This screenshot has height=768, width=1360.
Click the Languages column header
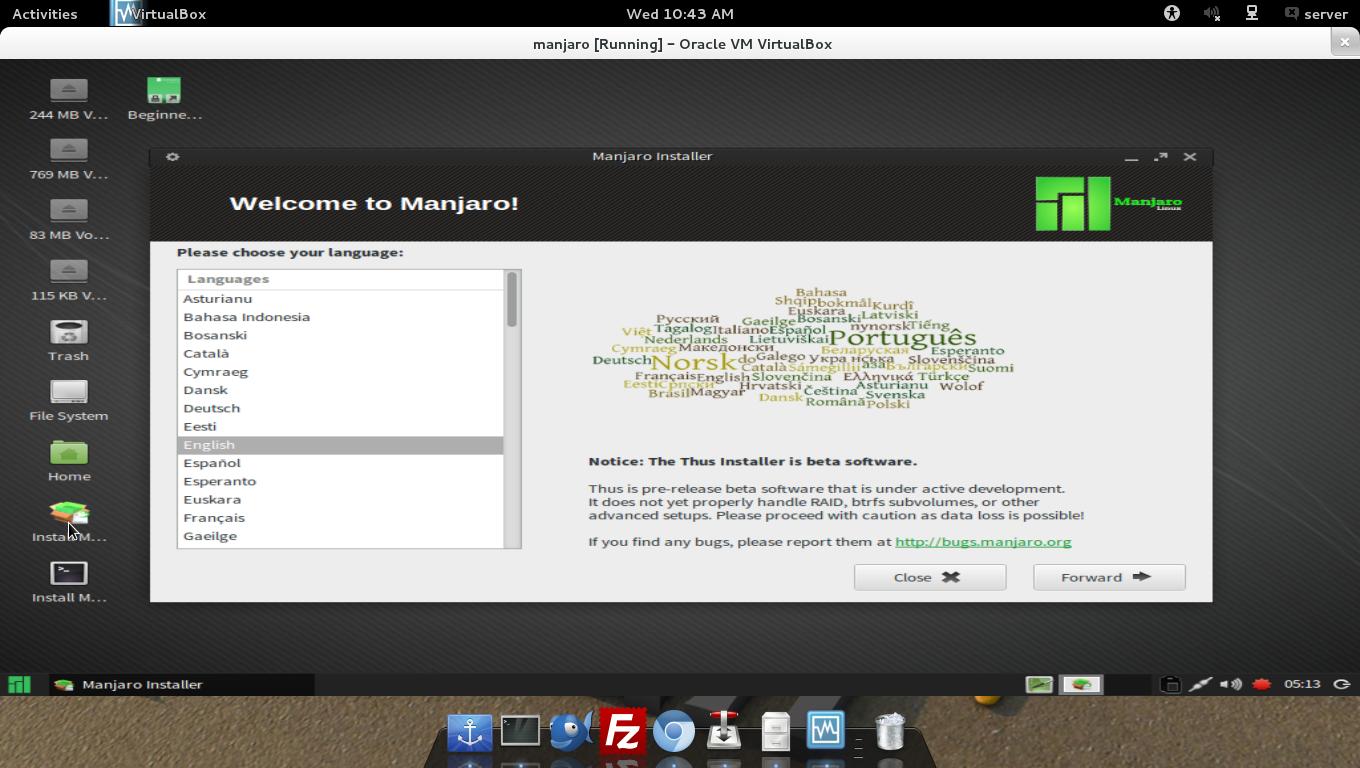click(341, 279)
